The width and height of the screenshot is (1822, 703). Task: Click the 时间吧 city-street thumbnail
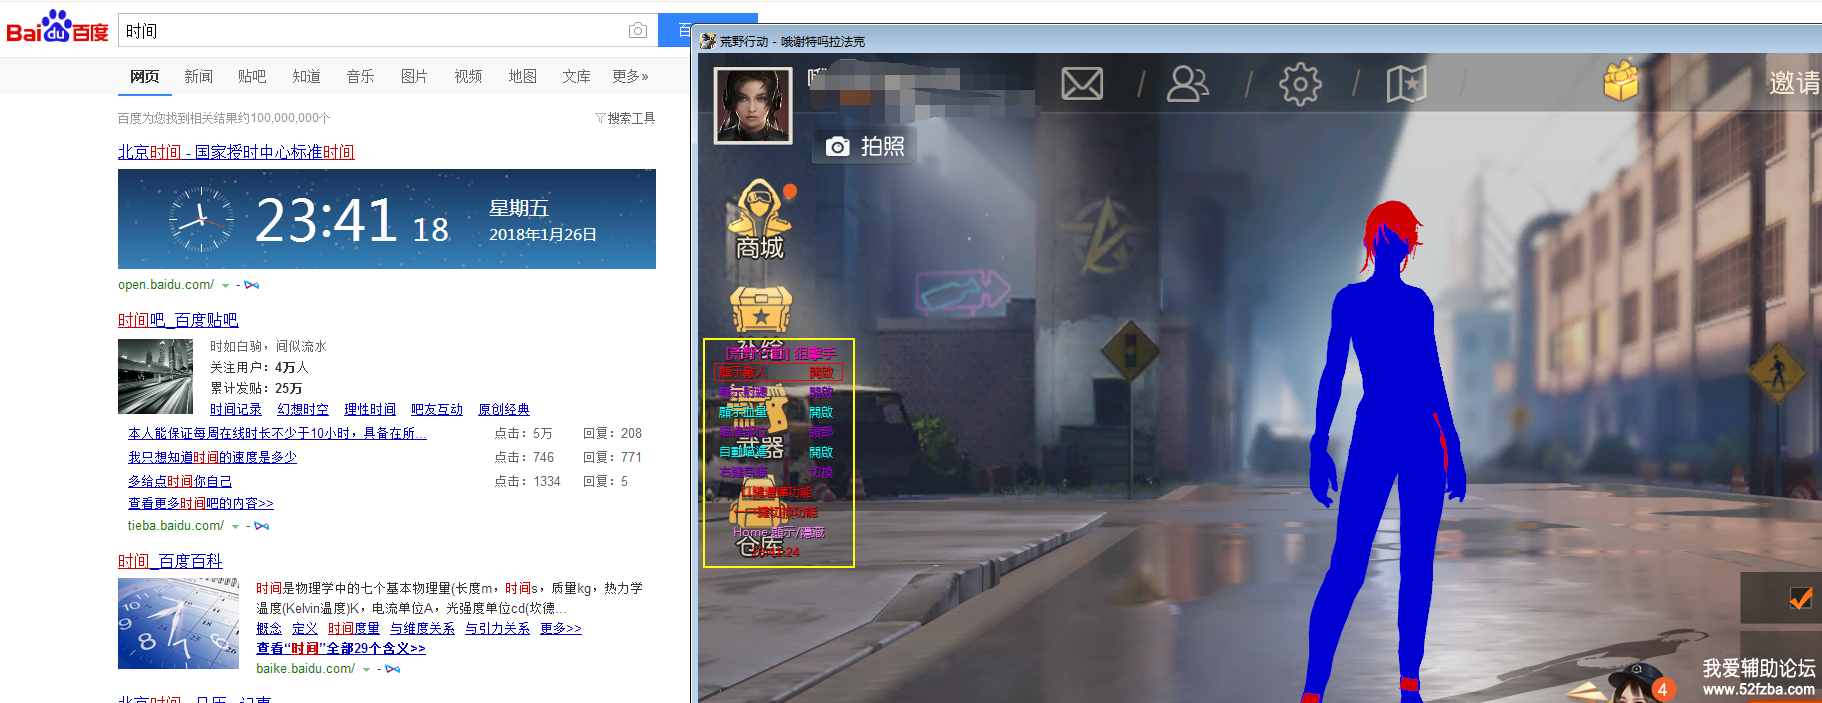[155, 376]
